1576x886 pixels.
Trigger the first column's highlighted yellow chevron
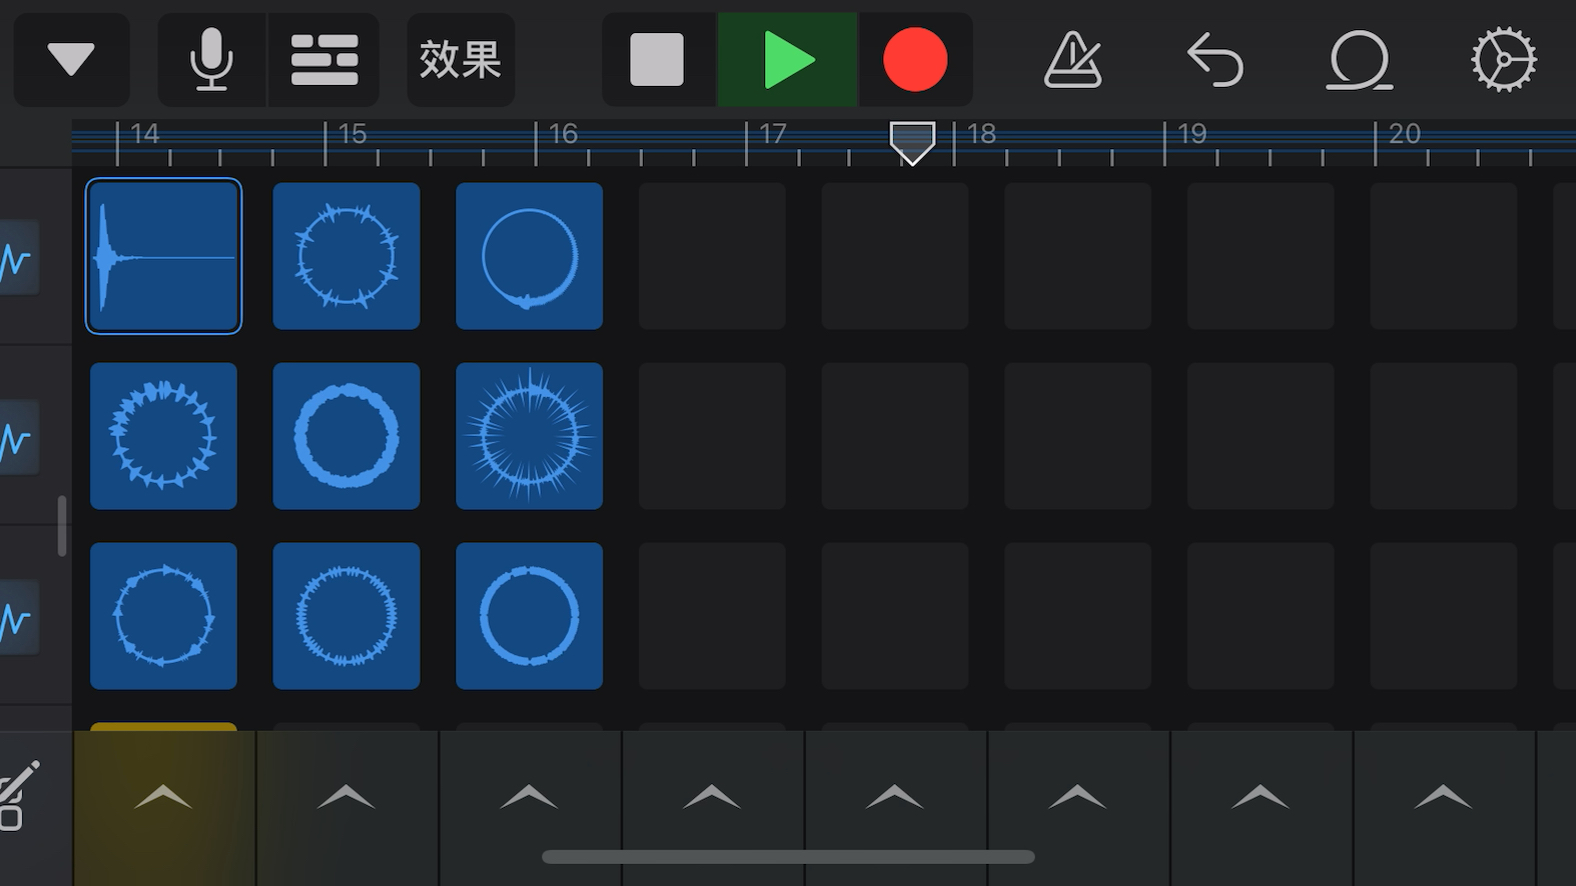pyautogui.click(x=164, y=797)
